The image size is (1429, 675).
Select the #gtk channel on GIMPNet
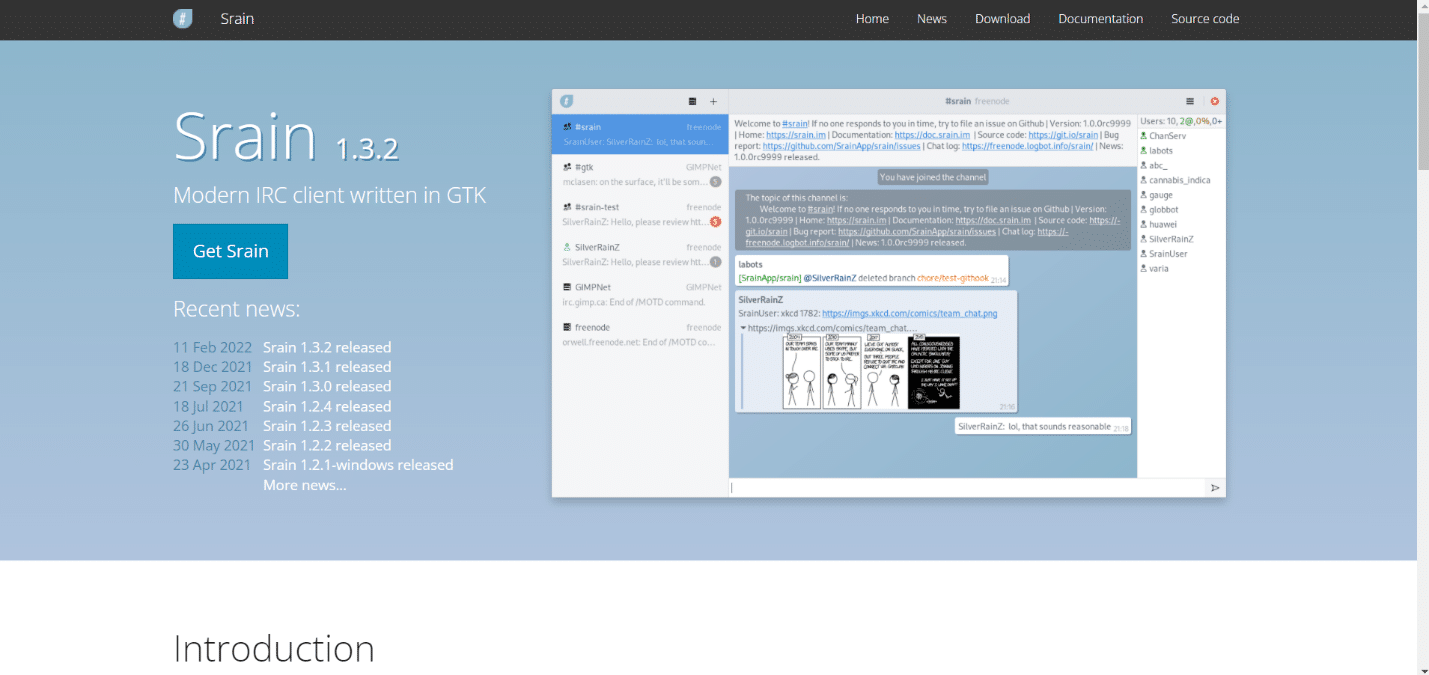[x=640, y=174]
